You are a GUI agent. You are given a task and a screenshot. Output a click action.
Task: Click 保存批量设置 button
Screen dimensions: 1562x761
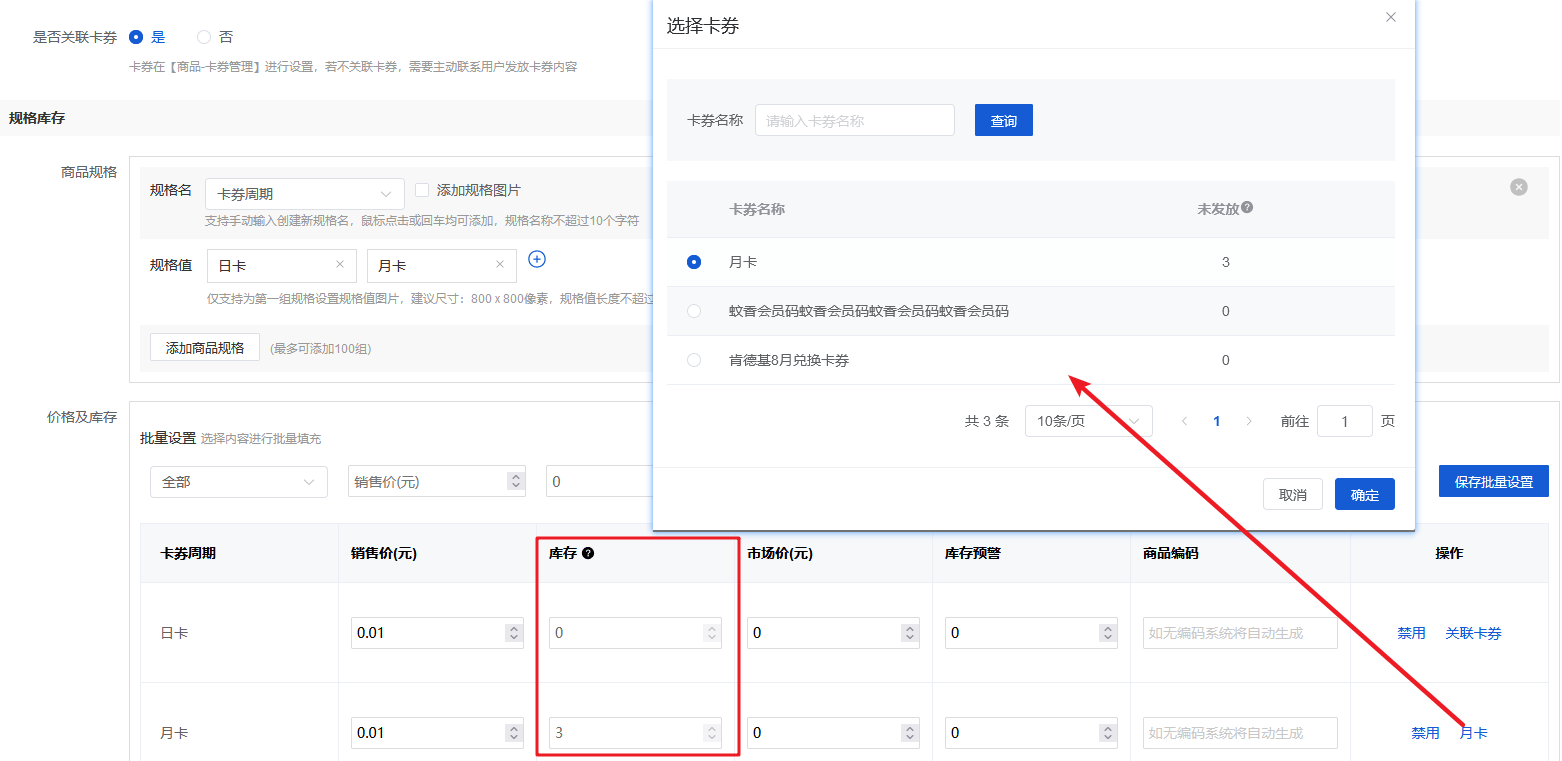pyautogui.click(x=1494, y=481)
